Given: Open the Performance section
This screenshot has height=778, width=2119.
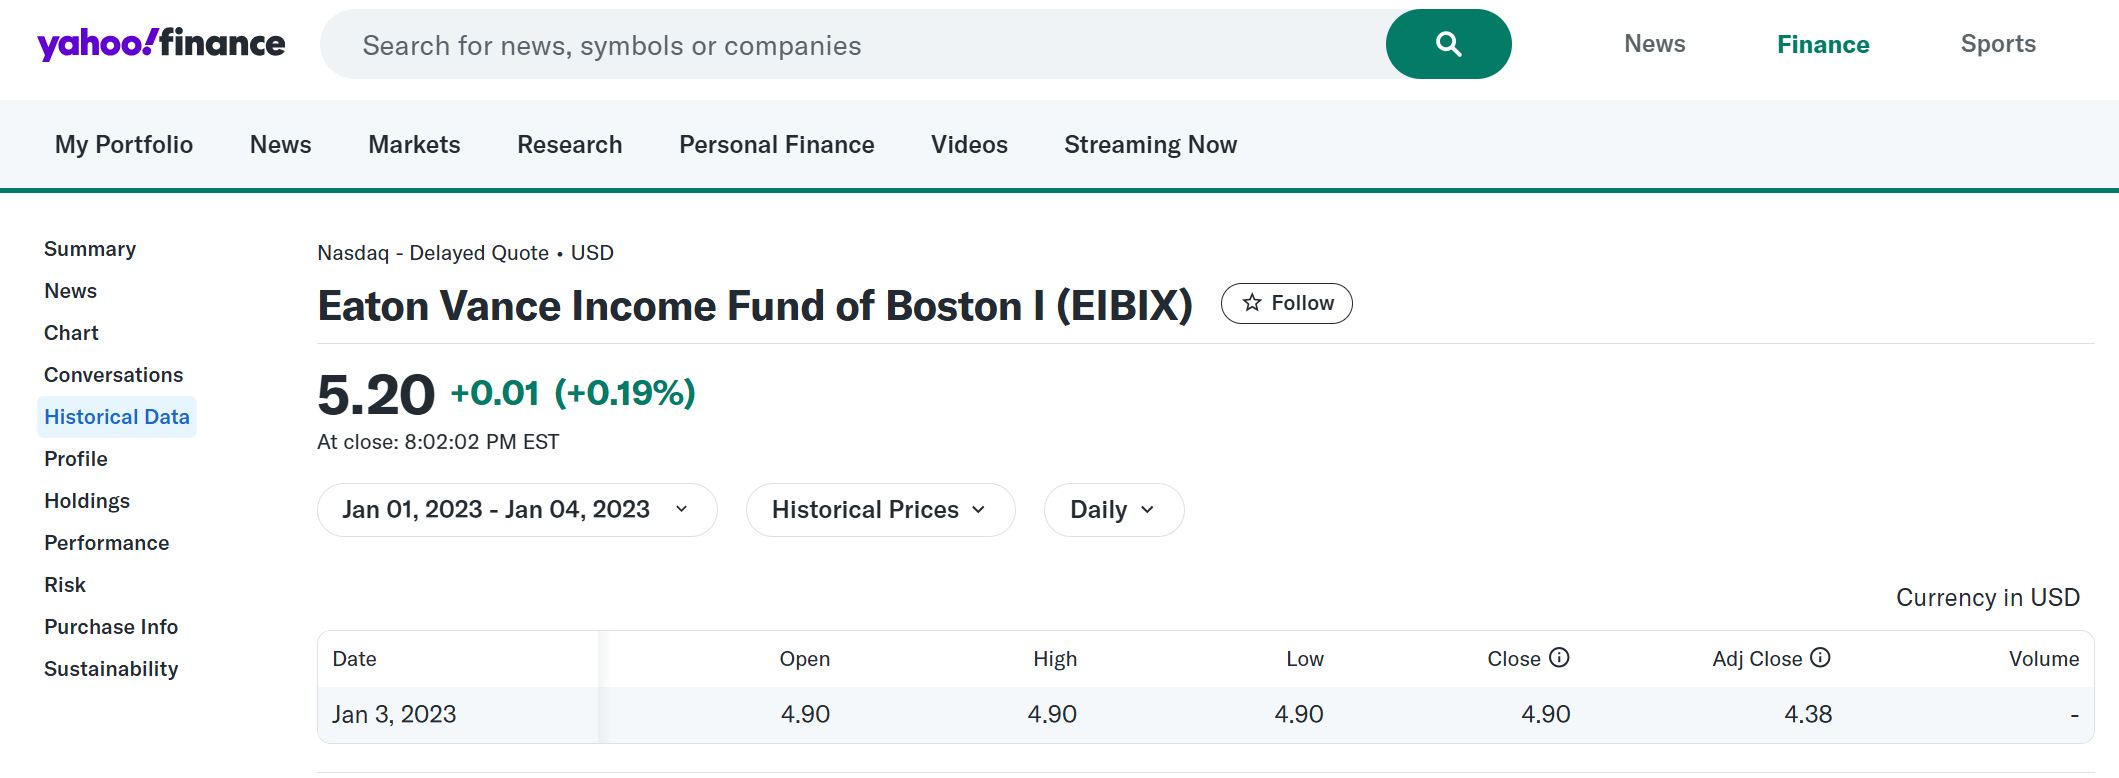Looking at the screenshot, I should [x=106, y=542].
